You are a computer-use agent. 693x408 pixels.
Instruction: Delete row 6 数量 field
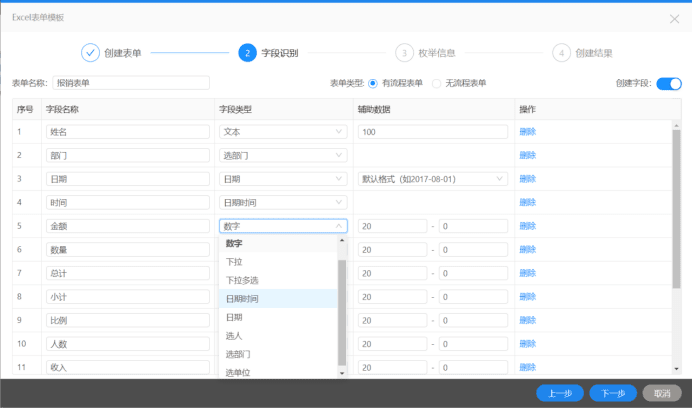pyautogui.click(x=527, y=250)
